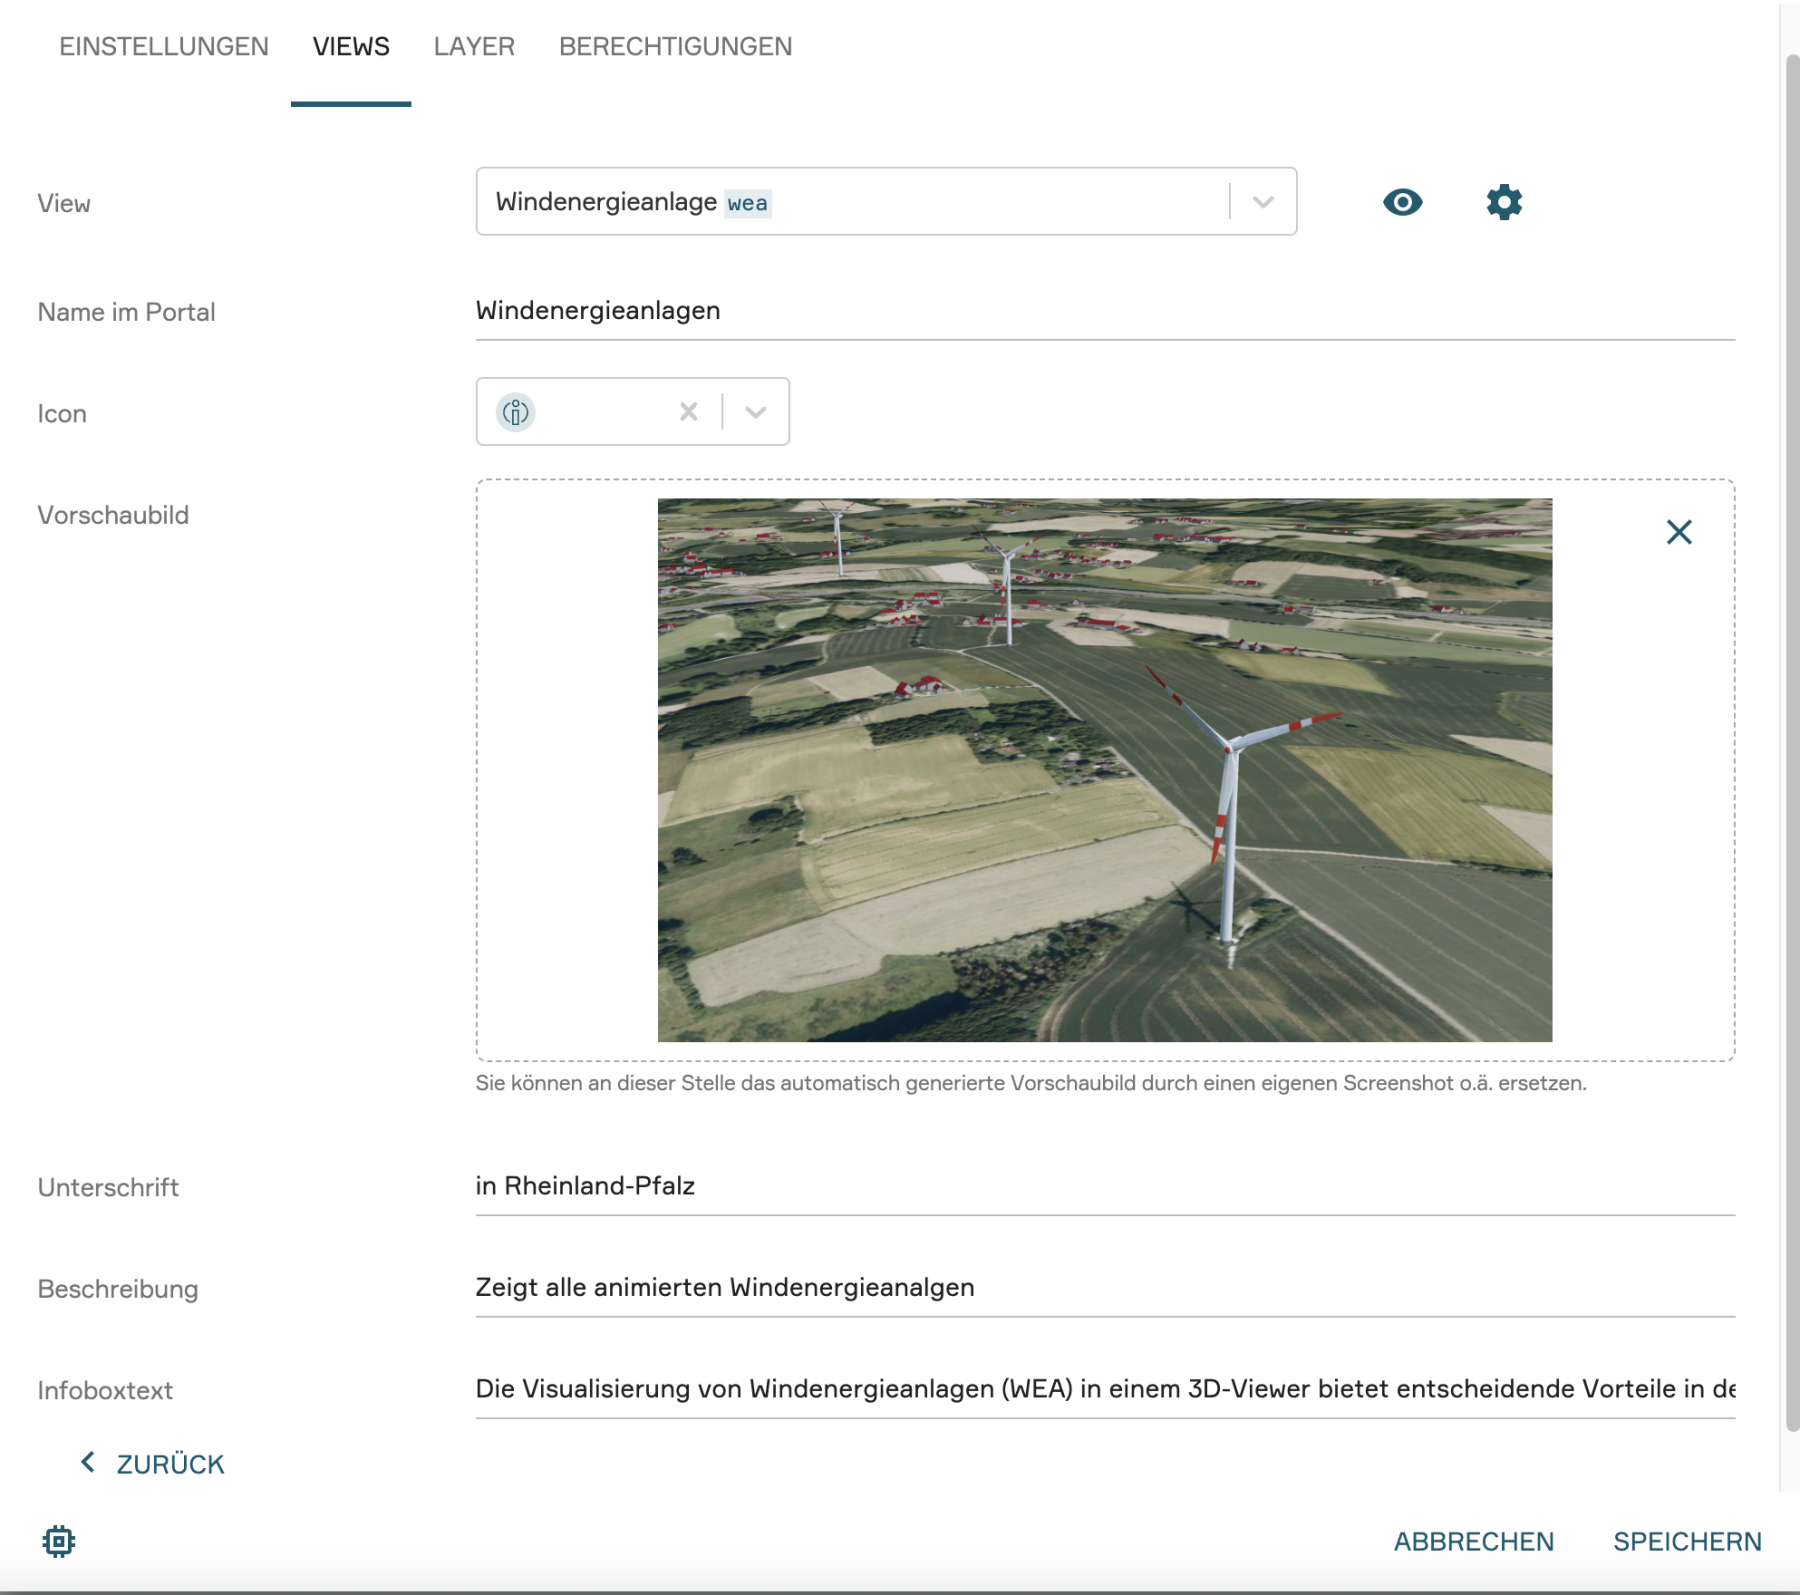Expand the View dropdown arrow
The width and height of the screenshot is (1800, 1595).
[1263, 202]
